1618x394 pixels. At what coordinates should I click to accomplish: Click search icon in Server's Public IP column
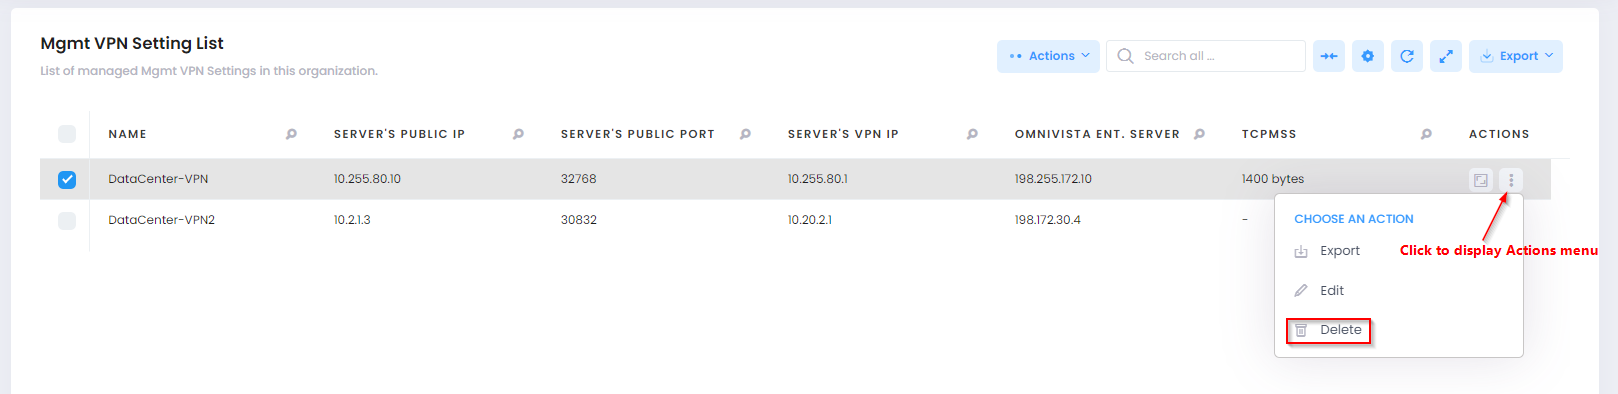click(518, 134)
